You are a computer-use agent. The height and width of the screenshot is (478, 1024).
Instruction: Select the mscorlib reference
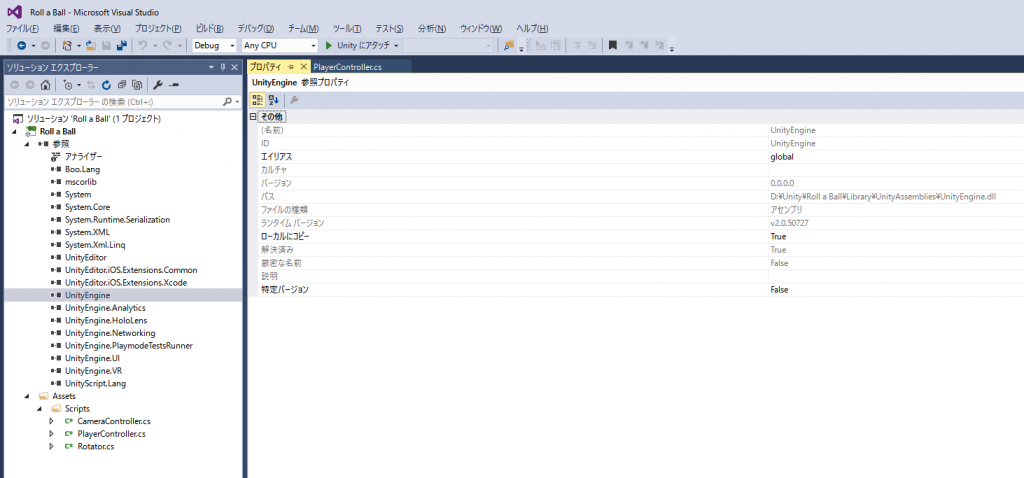pyautogui.click(x=81, y=182)
